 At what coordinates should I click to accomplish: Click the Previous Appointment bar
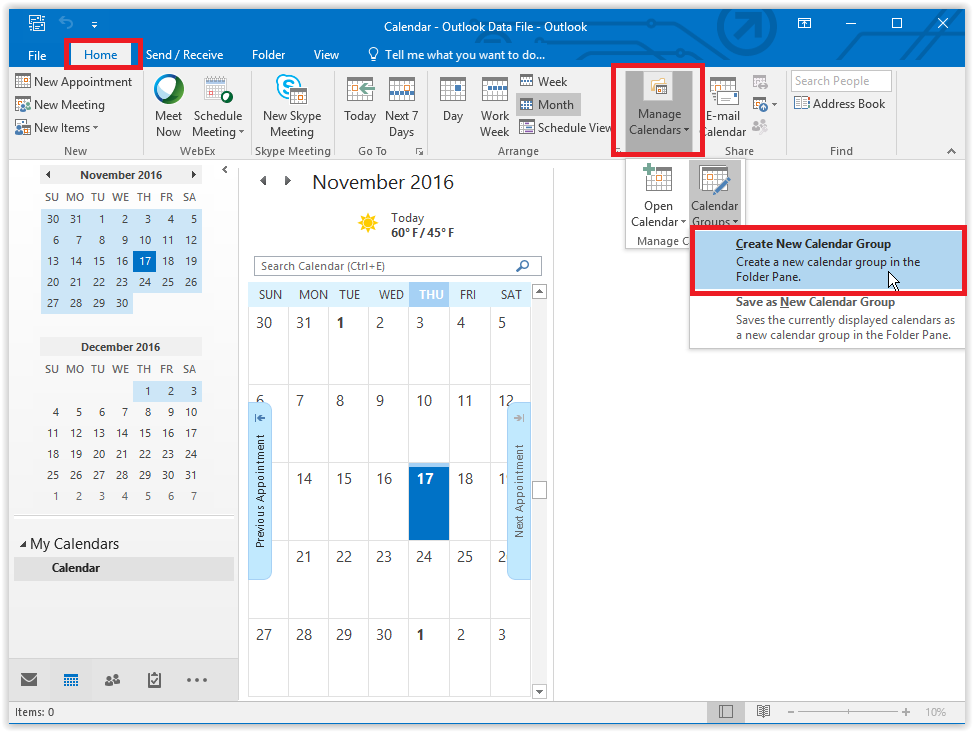pos(260,490)
